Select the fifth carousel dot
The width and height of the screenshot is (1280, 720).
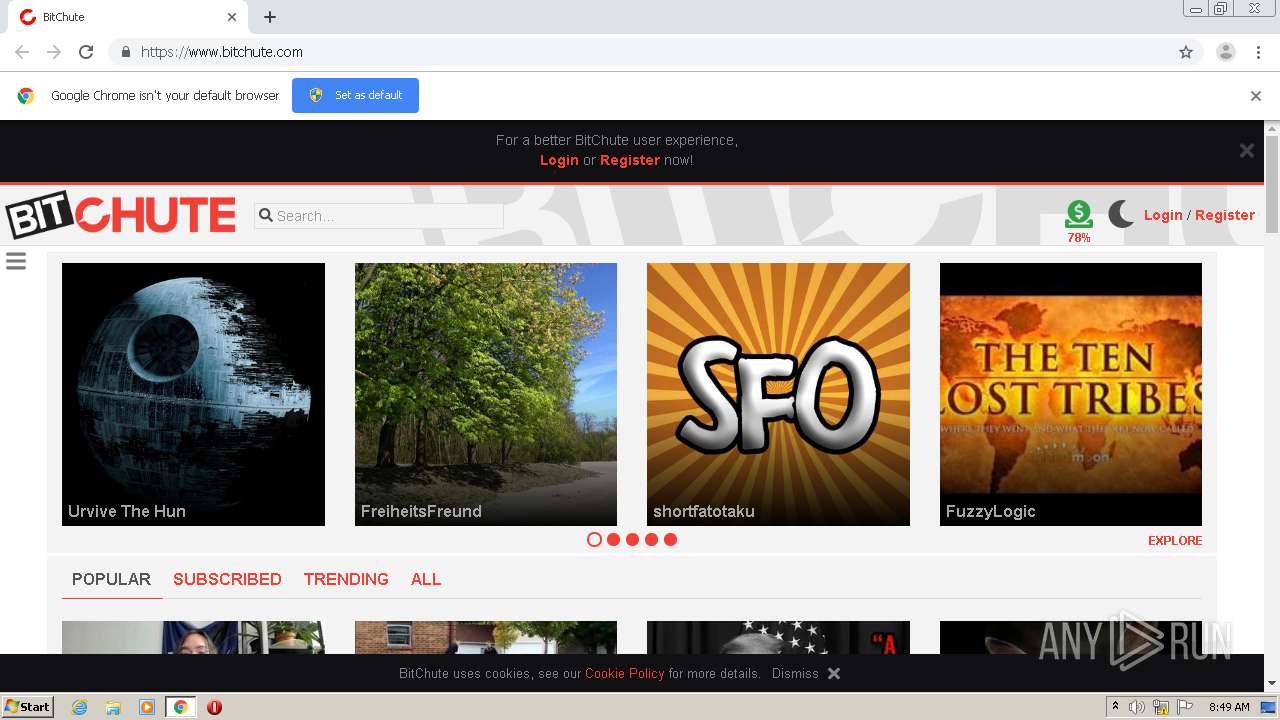(x=670, y=539)
